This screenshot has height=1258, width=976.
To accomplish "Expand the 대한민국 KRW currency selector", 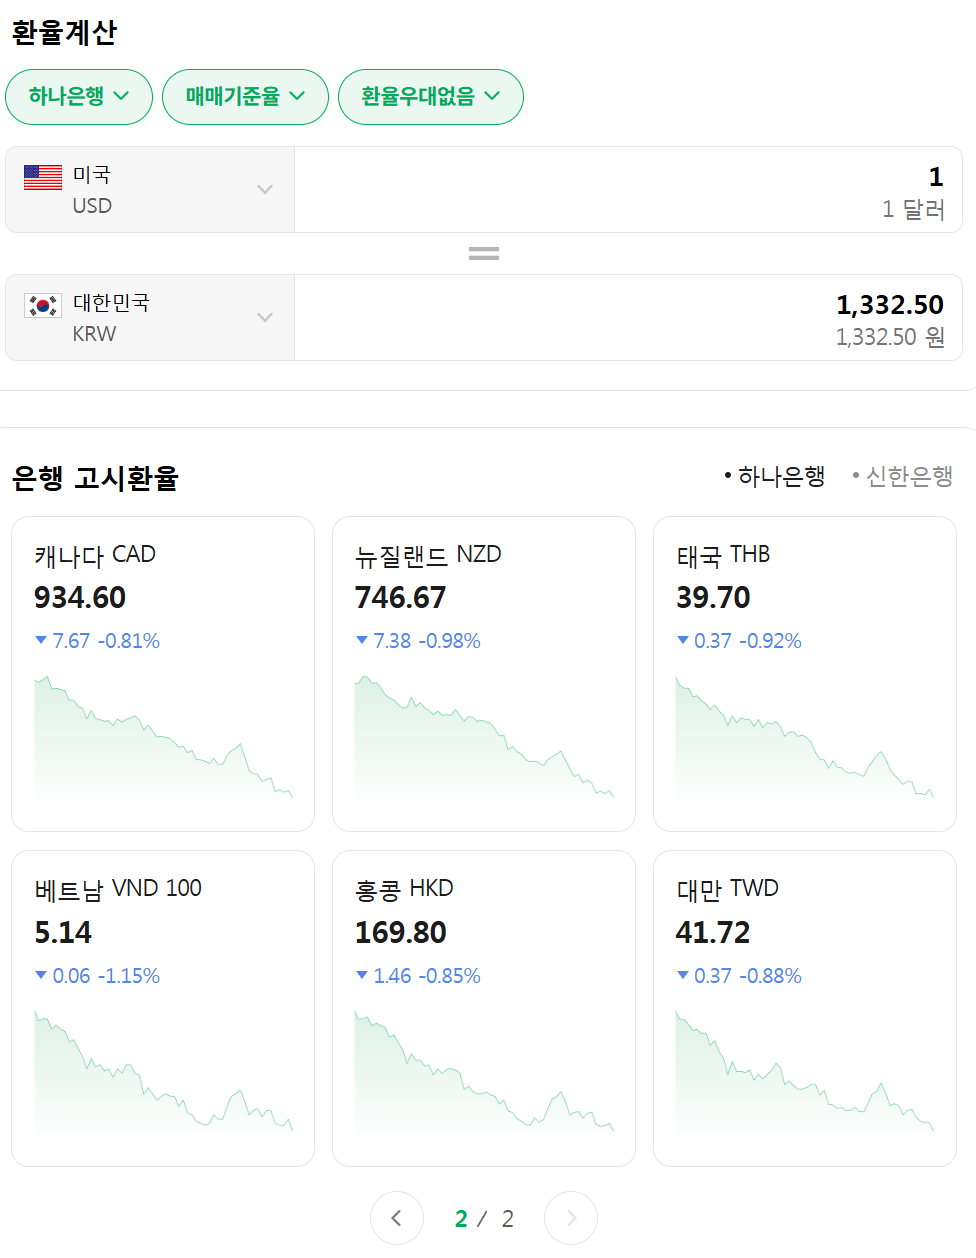I will click(150, 318).
